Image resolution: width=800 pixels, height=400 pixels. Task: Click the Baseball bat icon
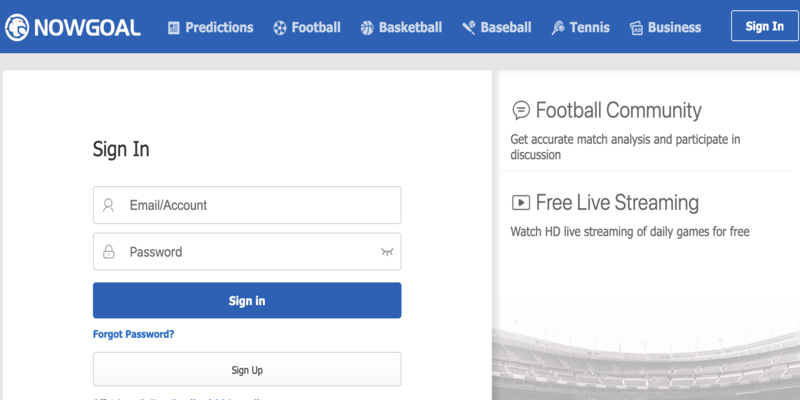point(468,28)
